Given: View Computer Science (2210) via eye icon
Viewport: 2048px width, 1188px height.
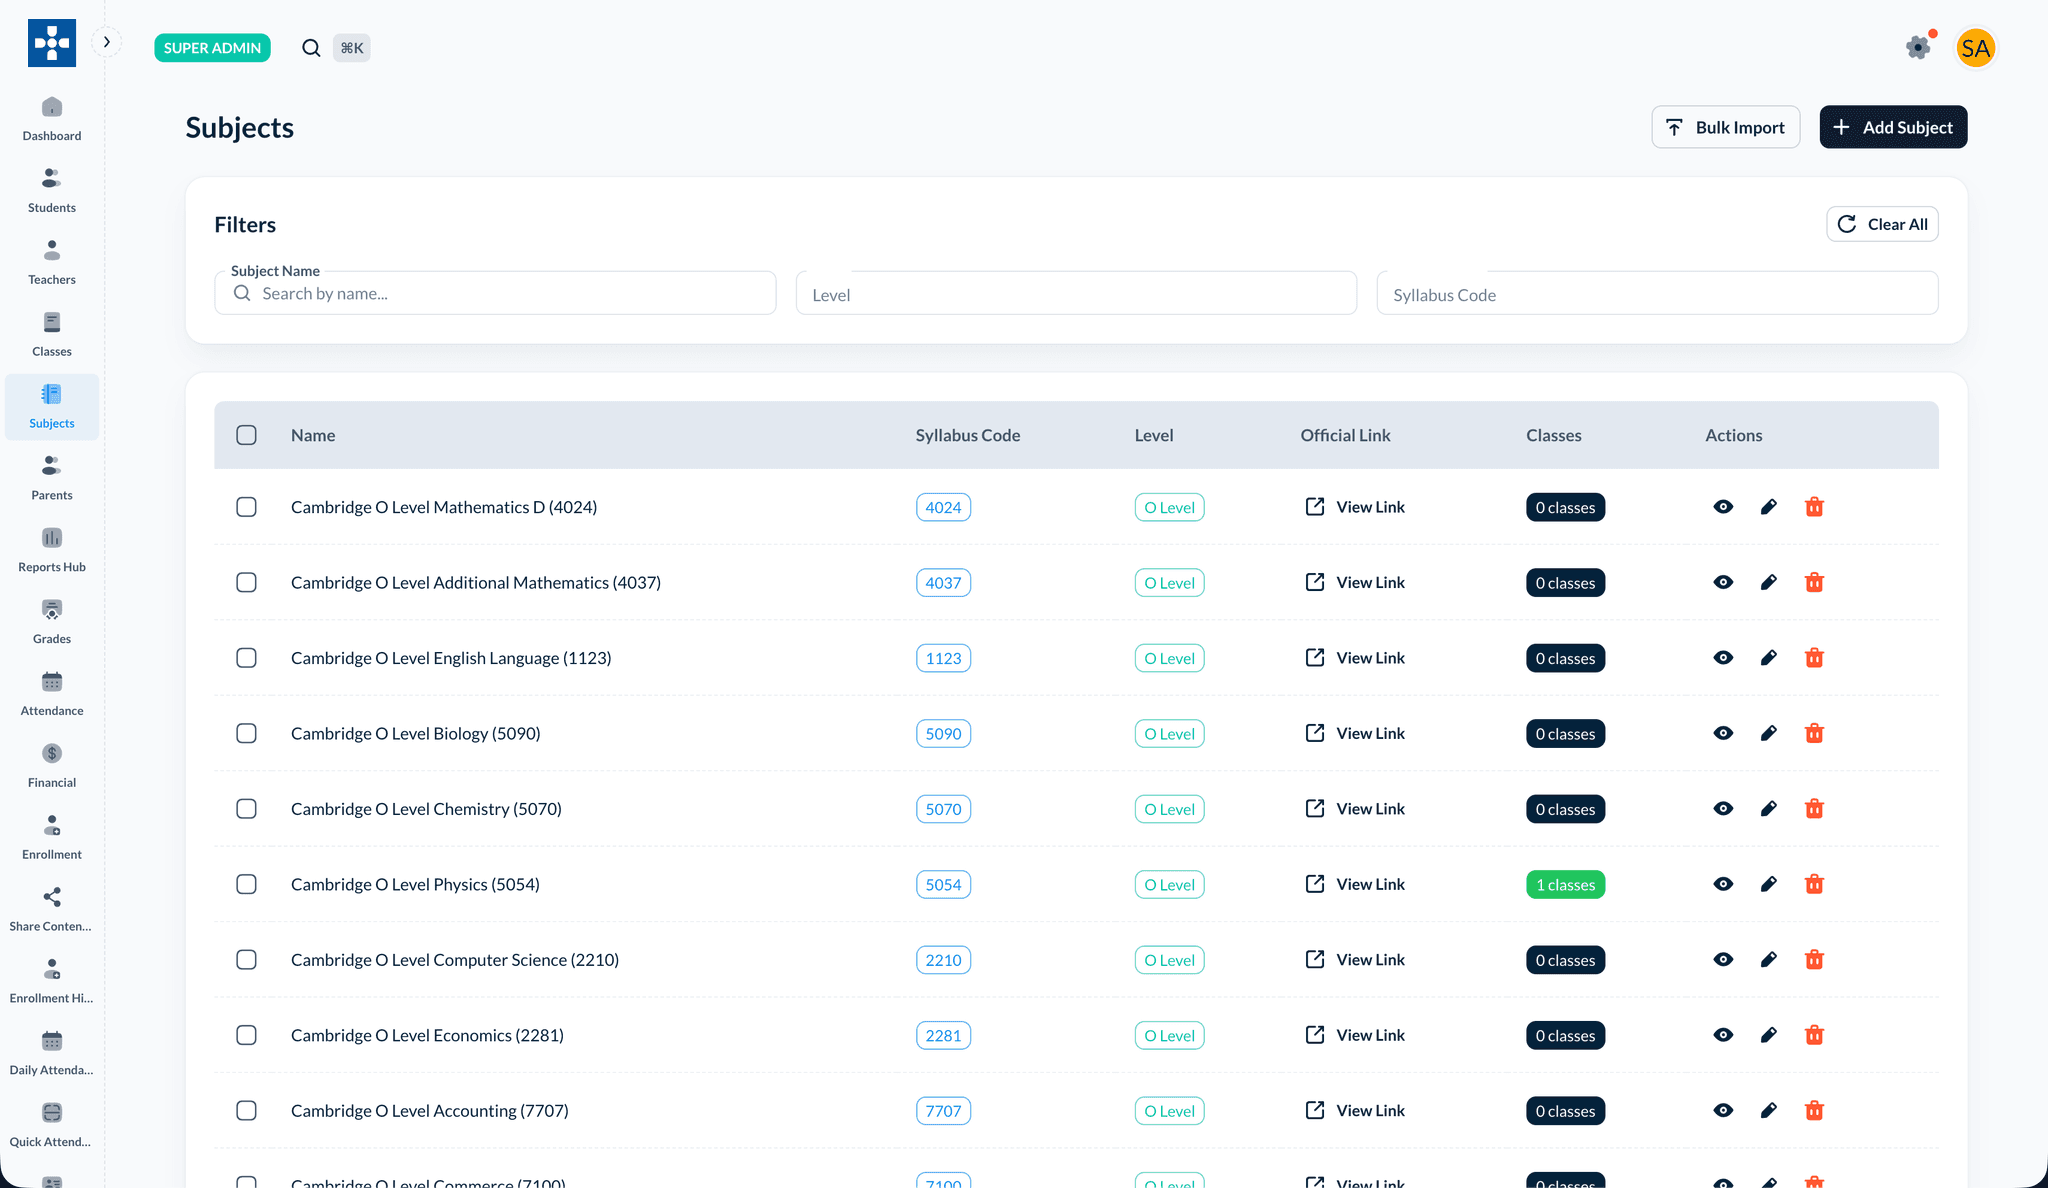Looking at the screenshot, I should tap(1723, 960).
